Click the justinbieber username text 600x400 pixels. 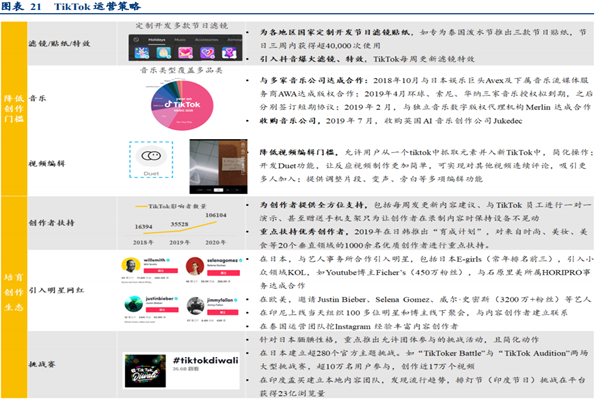point(160,298)
